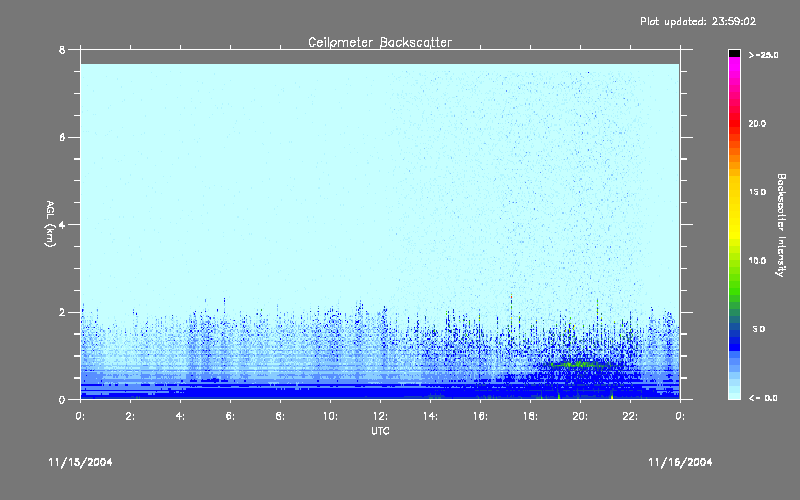Click the y-axis tick label '8'
Image resolution: width=800 pixels, height=500 pixels.
pos(62,50)
